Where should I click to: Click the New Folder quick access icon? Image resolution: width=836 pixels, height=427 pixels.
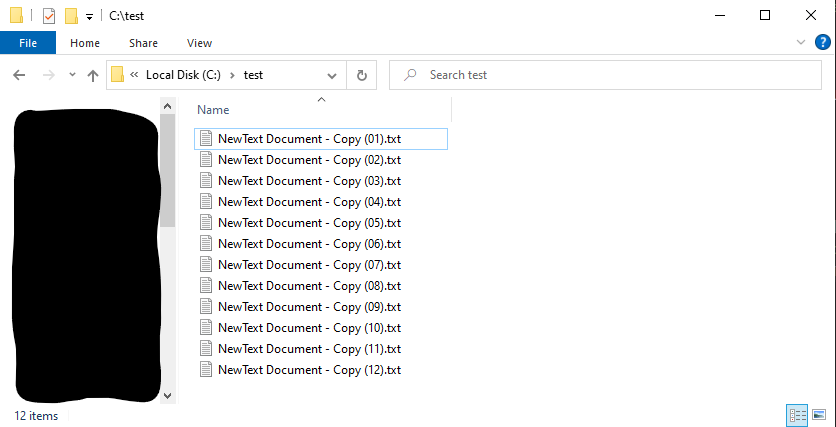tap(72, 16)
